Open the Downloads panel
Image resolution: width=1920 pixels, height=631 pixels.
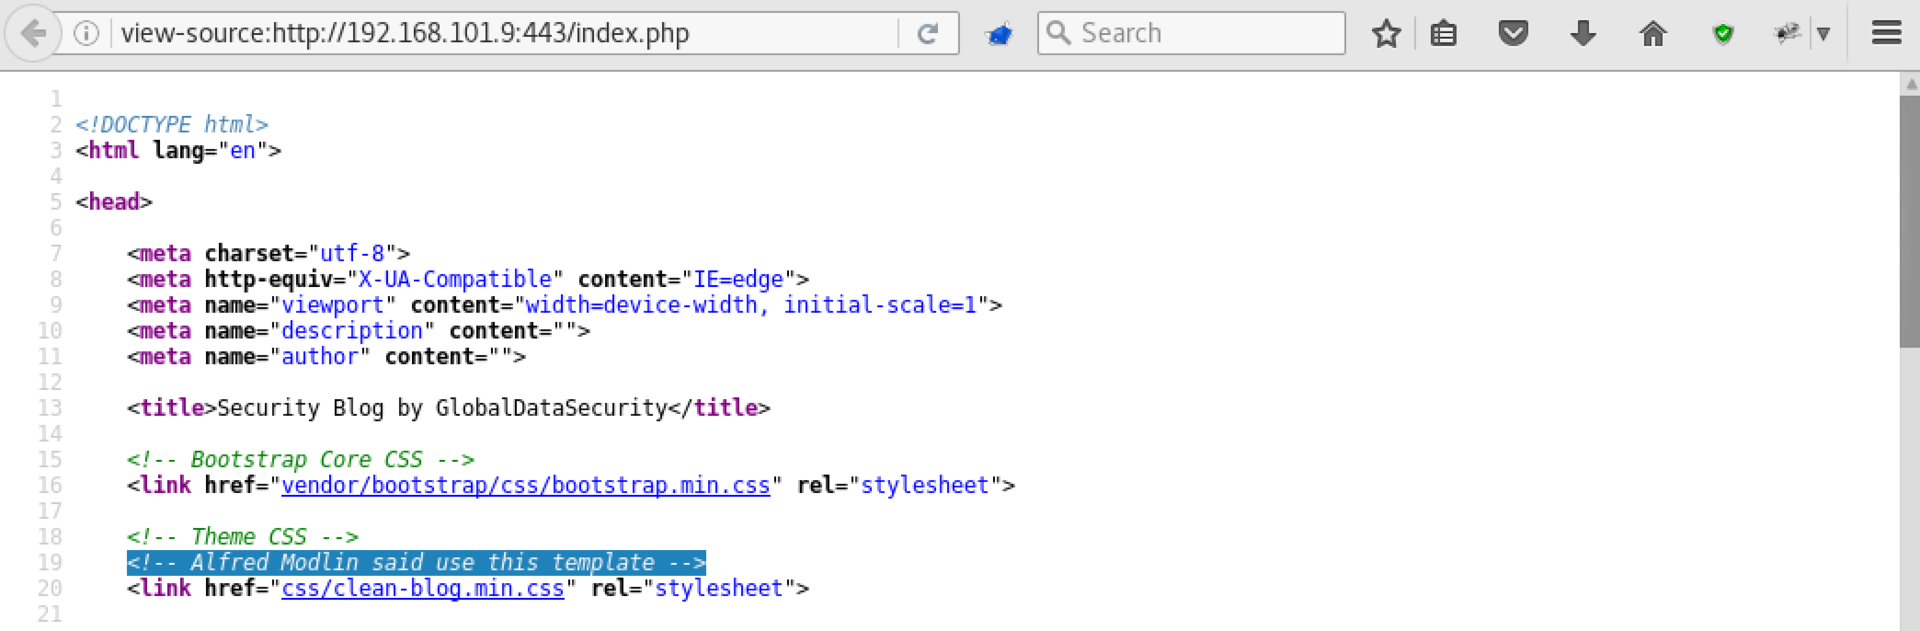[x=1583, y=34]
